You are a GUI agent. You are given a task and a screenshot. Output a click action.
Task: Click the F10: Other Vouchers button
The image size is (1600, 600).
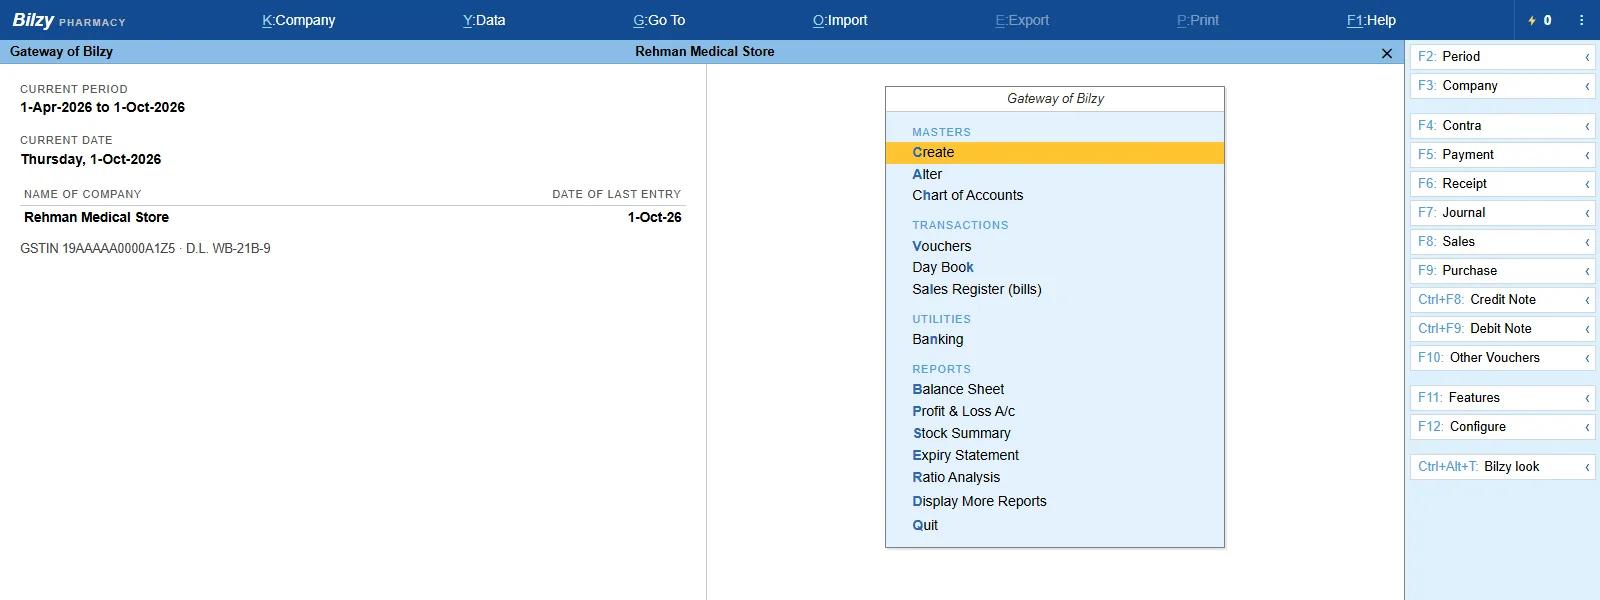pyautogui.click(x=1502, y=358)
